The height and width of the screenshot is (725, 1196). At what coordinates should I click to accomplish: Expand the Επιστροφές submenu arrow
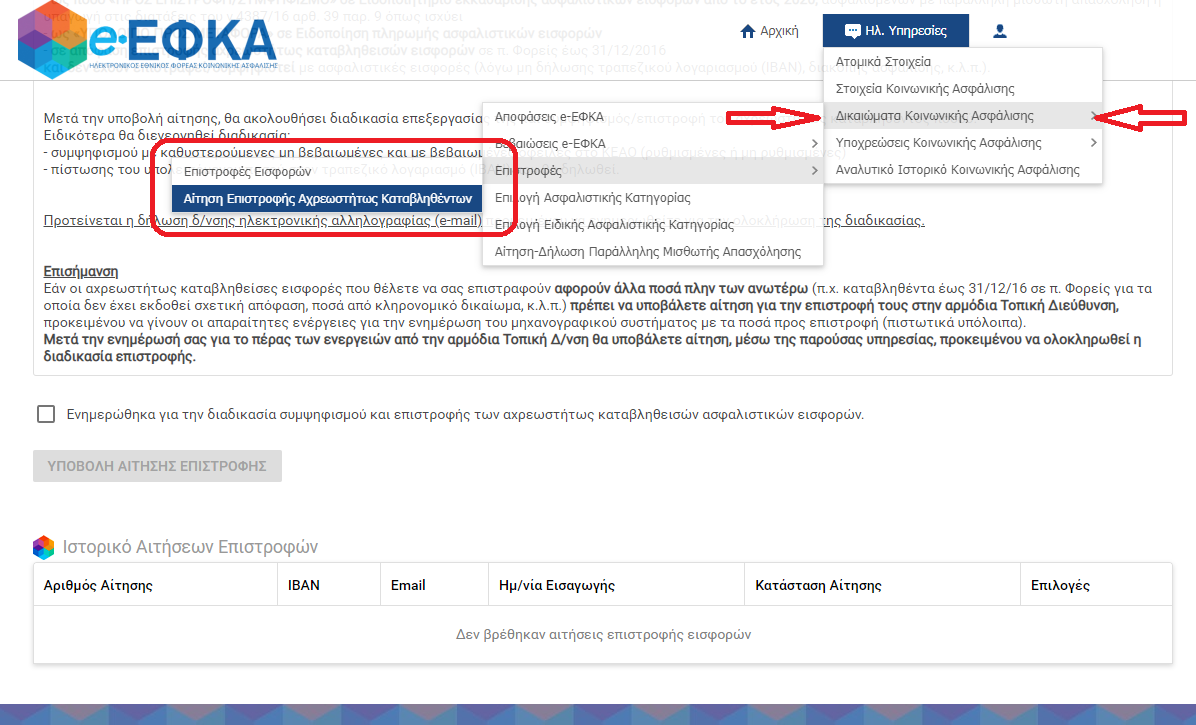[x=815, y=171]
